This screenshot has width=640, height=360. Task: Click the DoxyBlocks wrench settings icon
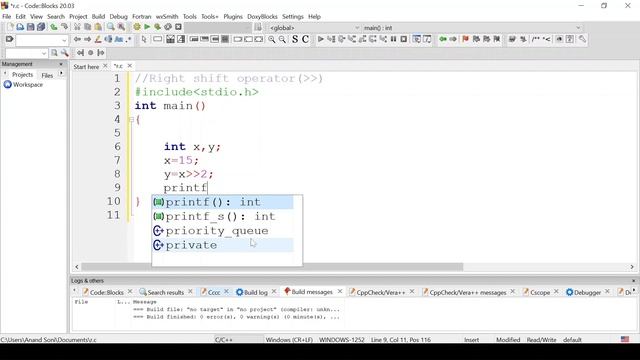point(582,39)
